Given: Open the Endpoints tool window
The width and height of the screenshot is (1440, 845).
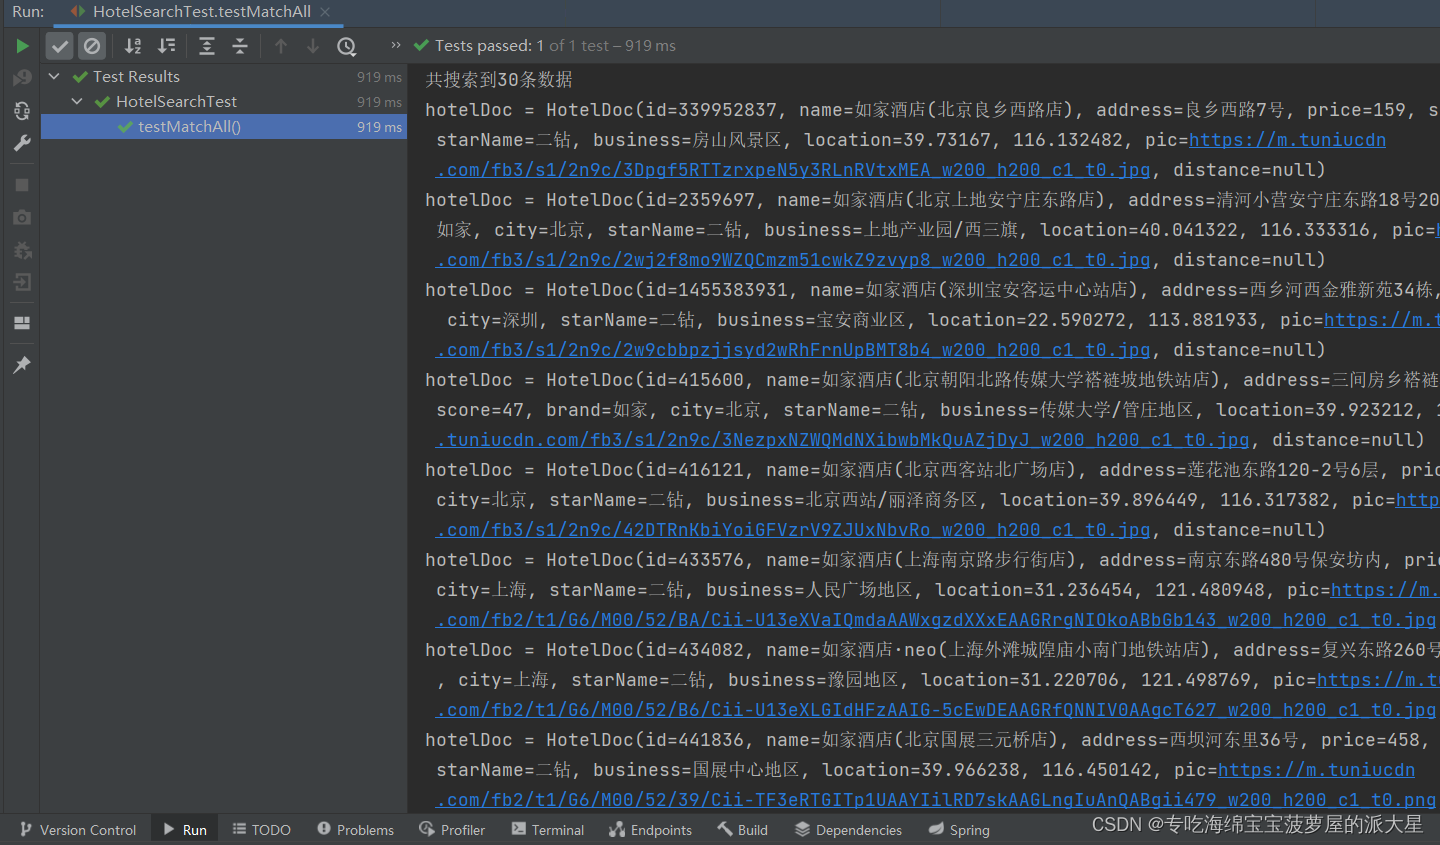Looking at the screenshot, I should [651, 830].
